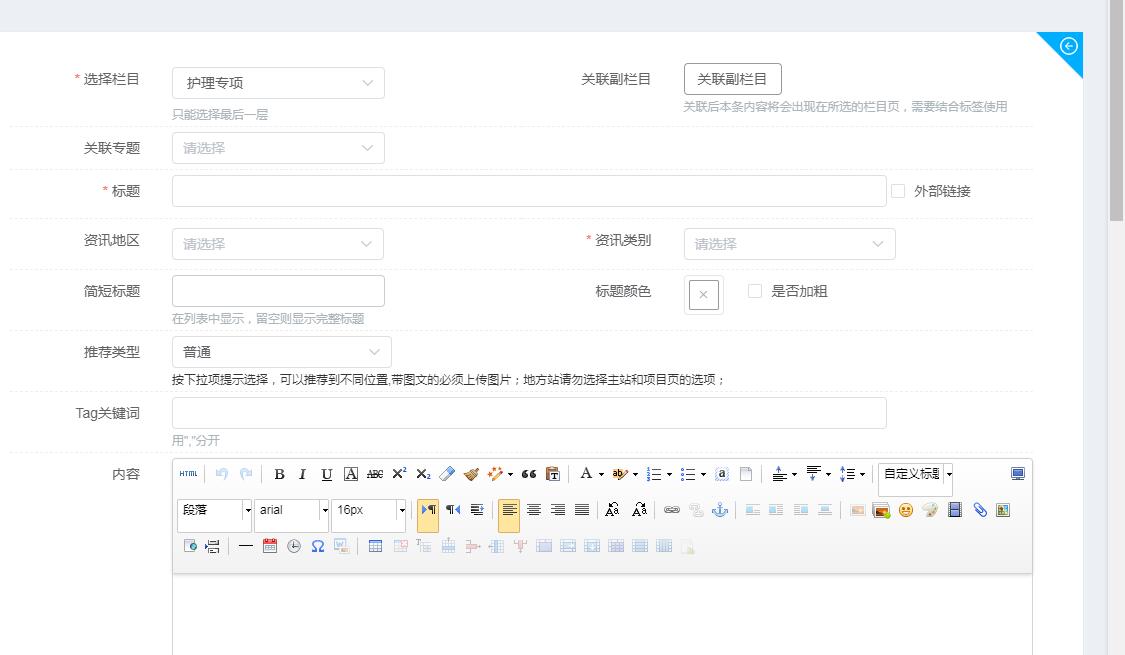Expand the 资讯类别 dropdown
This screenshot has width=1125, height=655.
click(x=789, y=244)
